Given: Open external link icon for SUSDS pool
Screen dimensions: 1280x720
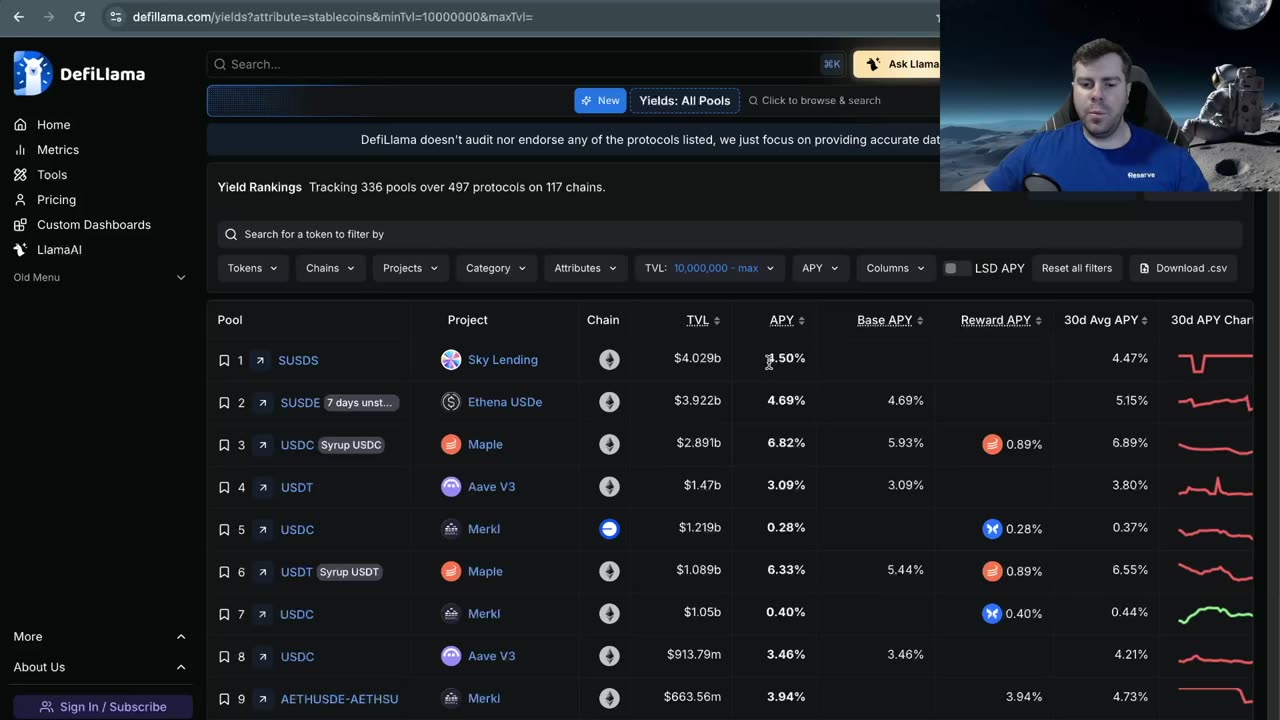Looking at the screenshot, I should click(x=260, y=360).
